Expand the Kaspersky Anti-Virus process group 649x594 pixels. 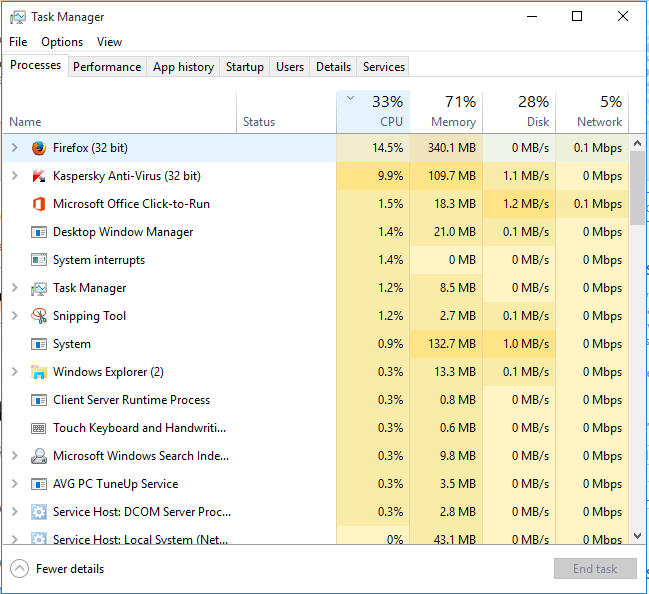15,176
